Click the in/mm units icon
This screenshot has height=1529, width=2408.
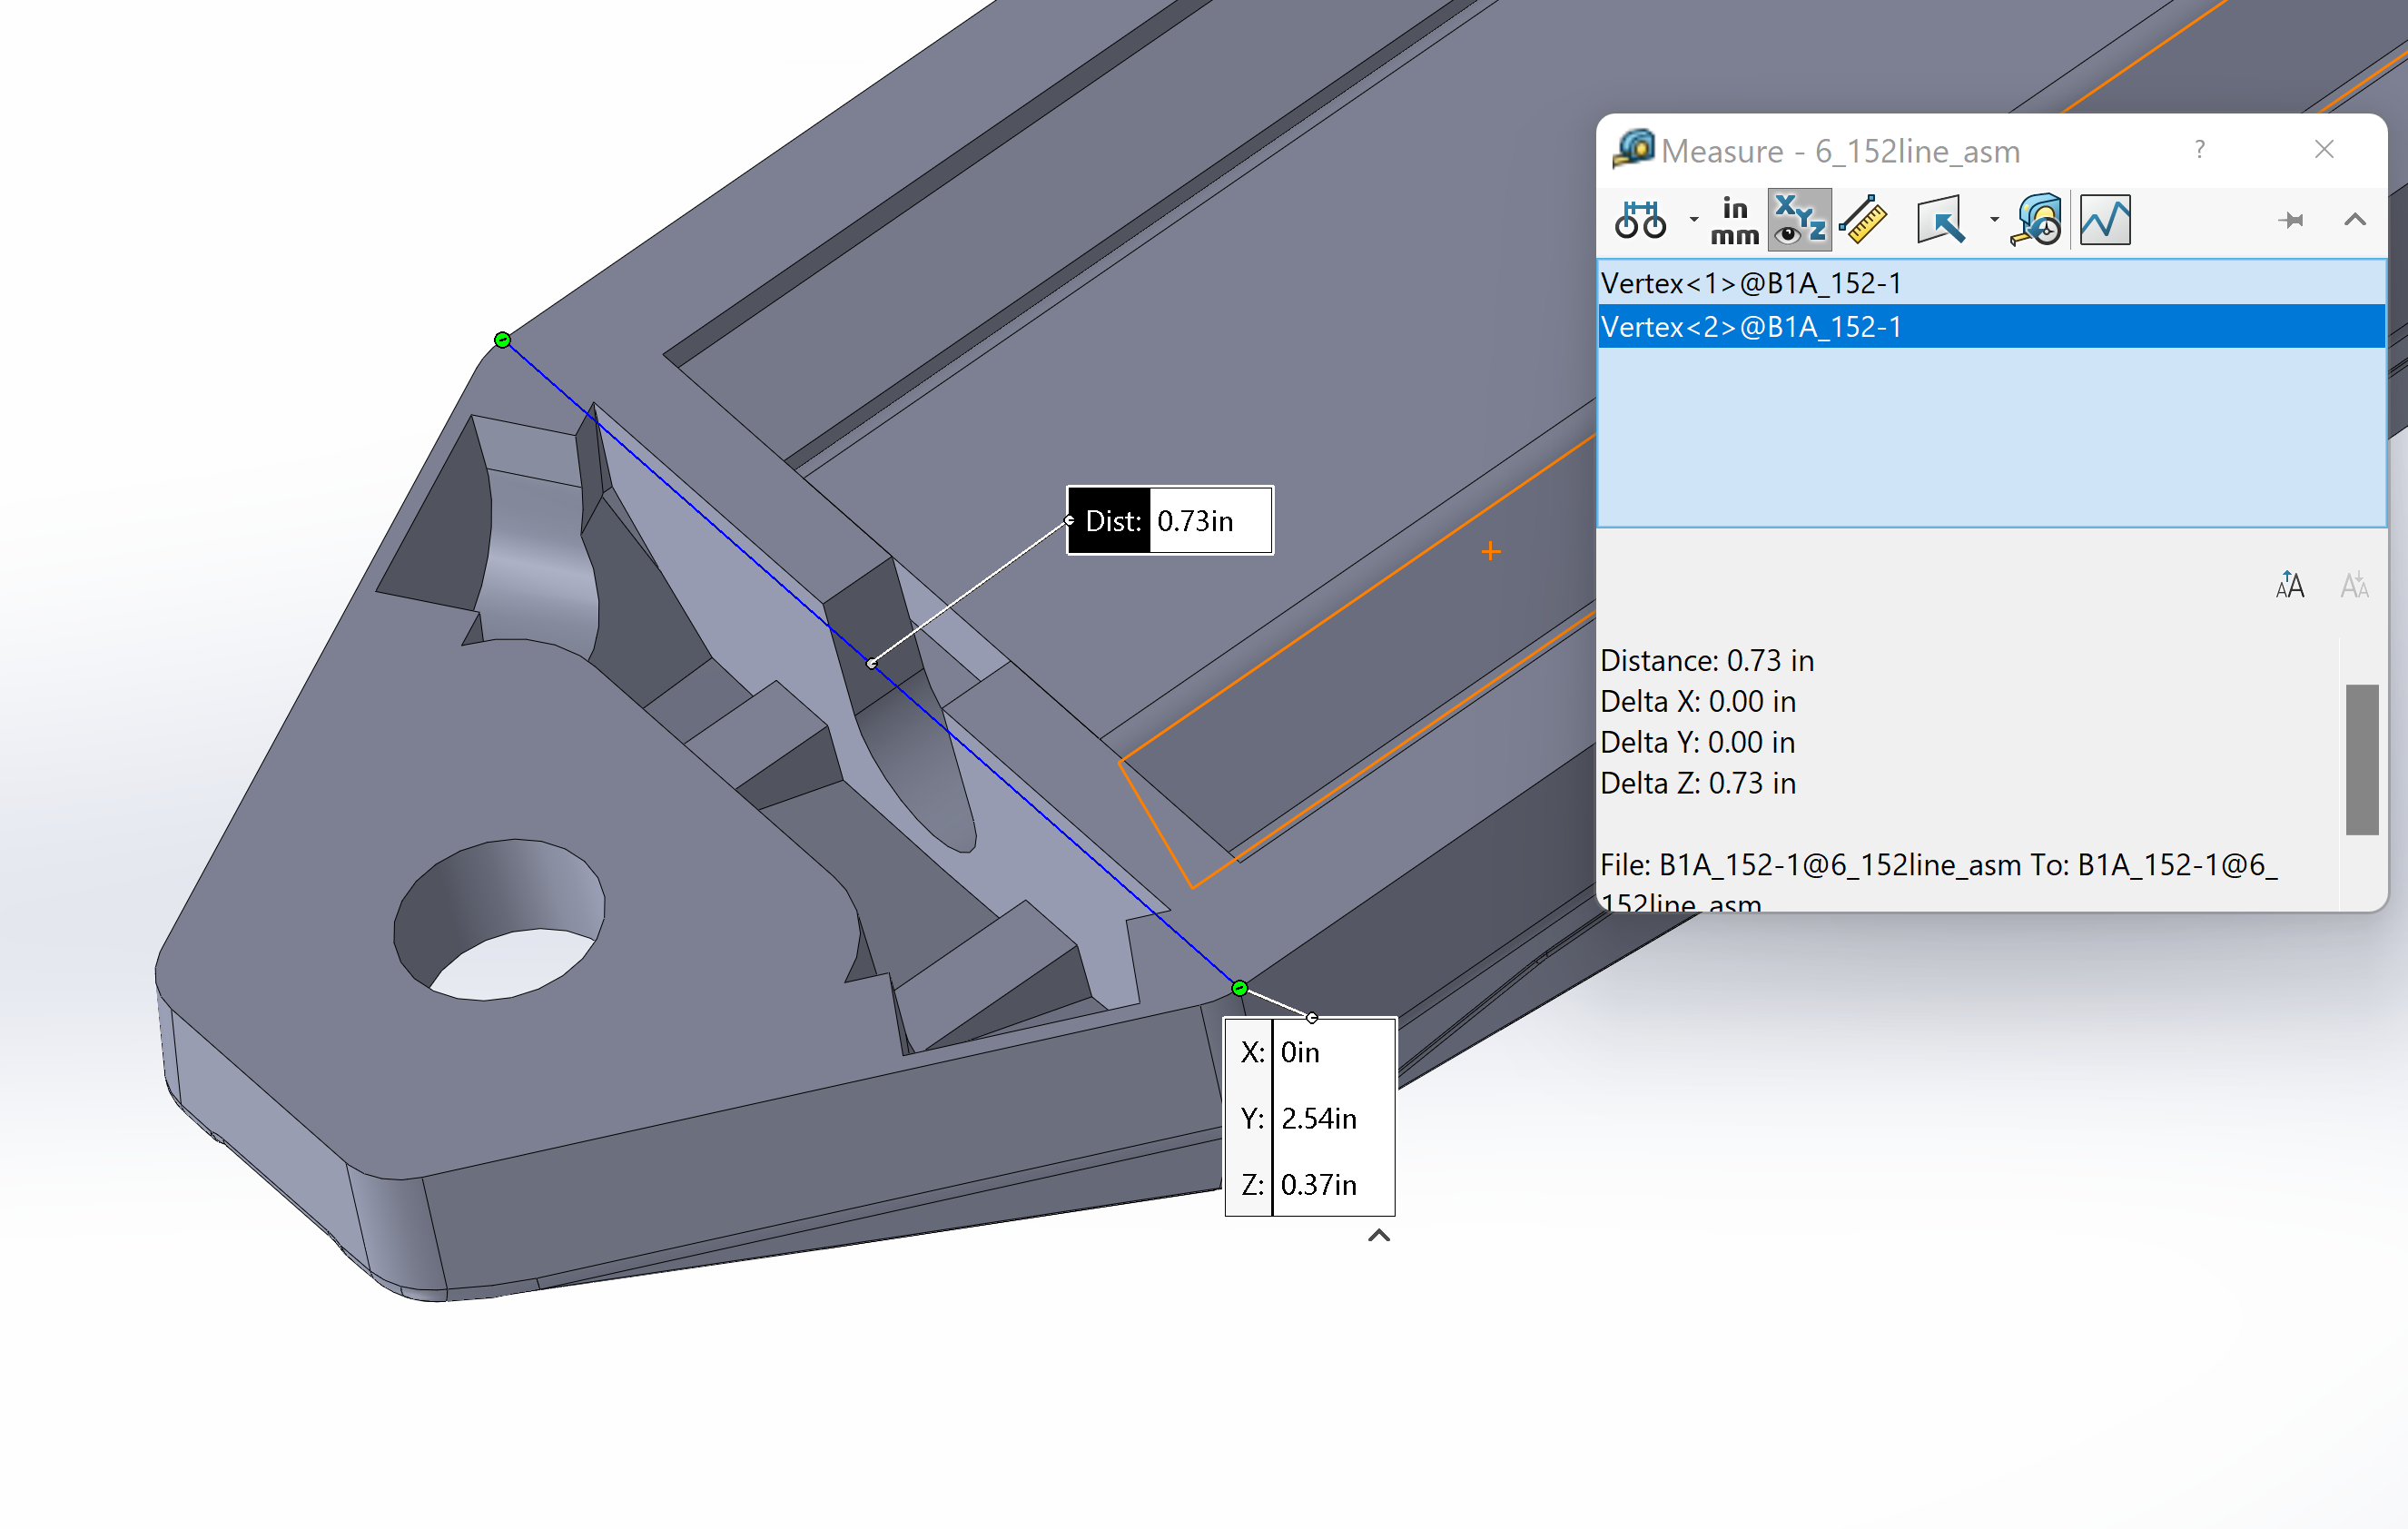tap(1735, 222)
